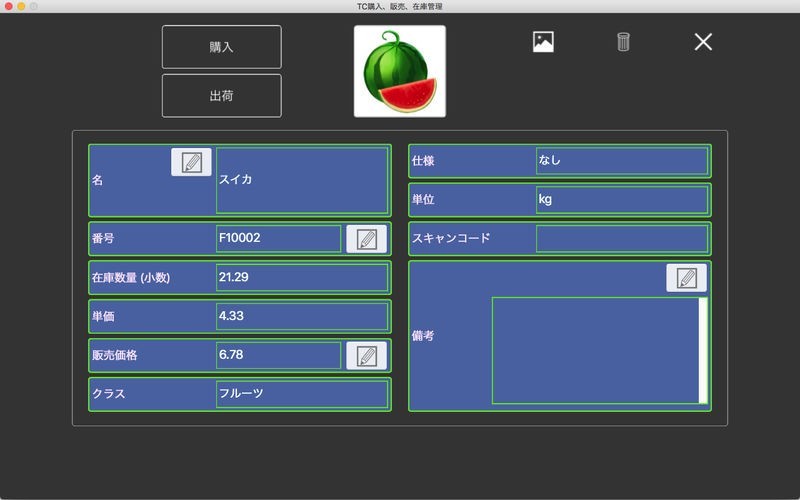Focus the empty スキャンコード field
The height and width of the screenshot is (500, 800).
pos(622,239)
